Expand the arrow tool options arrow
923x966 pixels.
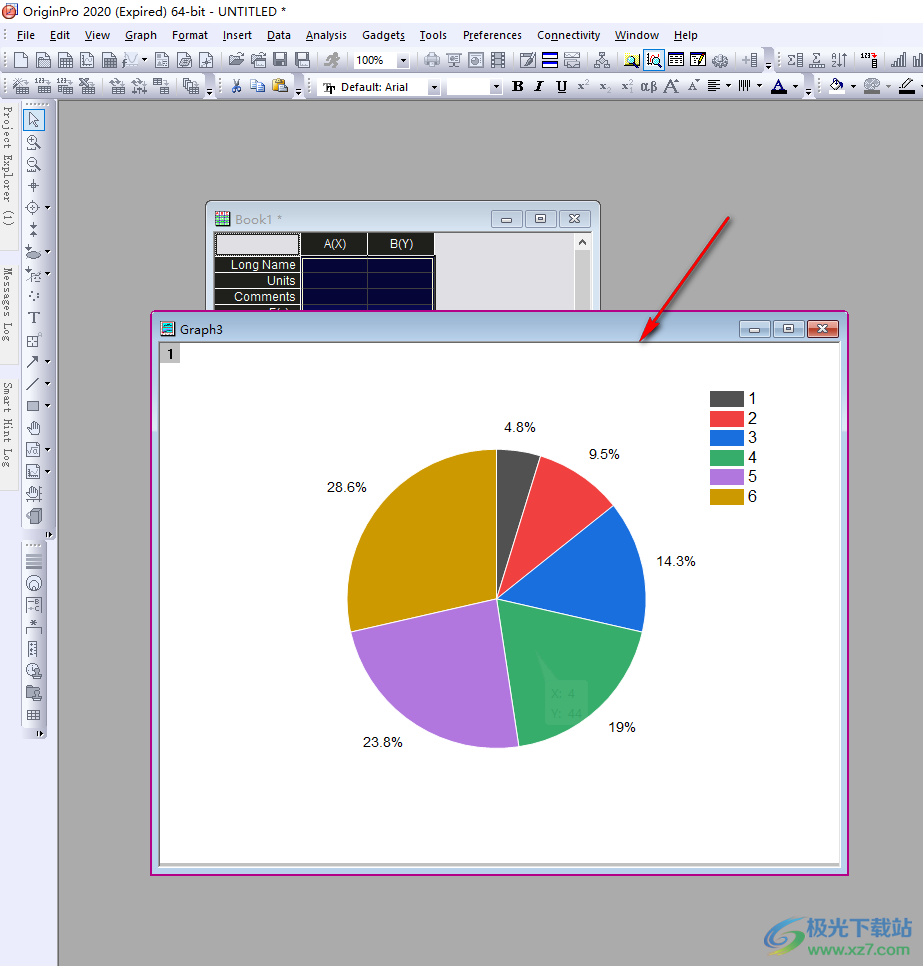coord(47,362)
